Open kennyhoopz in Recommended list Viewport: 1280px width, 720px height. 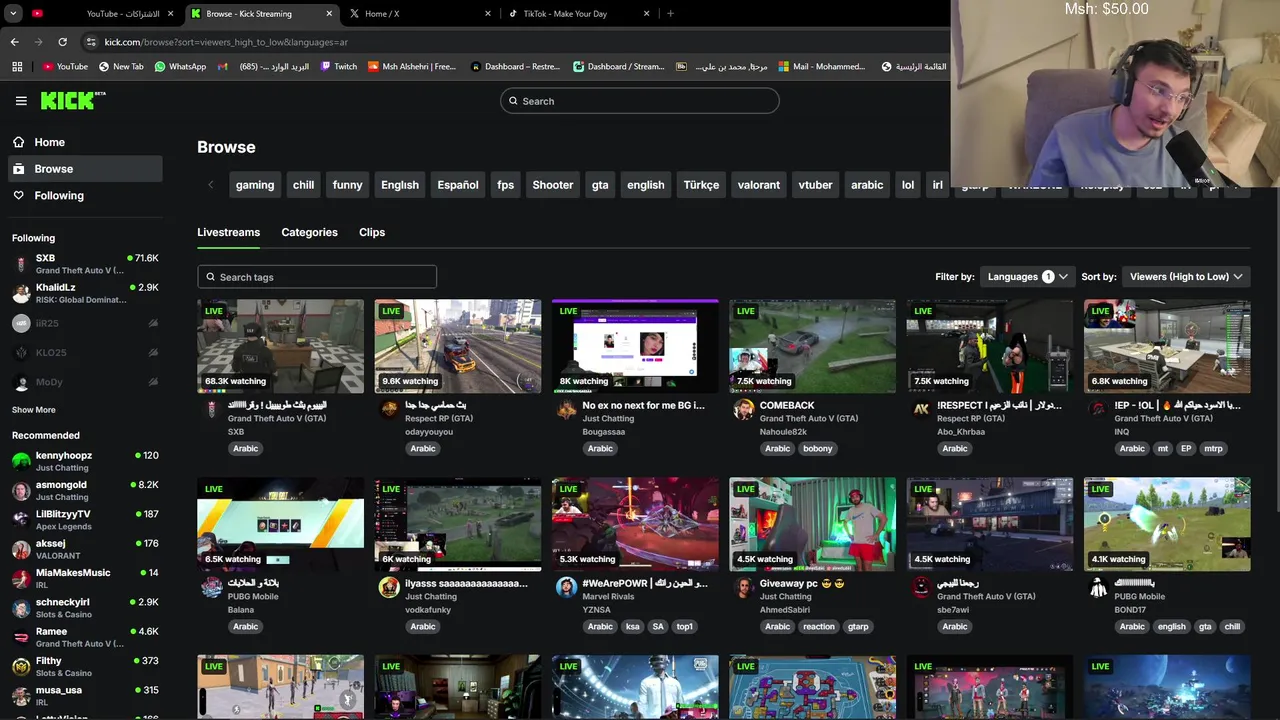pyautogui.click(x=85, y=461)
